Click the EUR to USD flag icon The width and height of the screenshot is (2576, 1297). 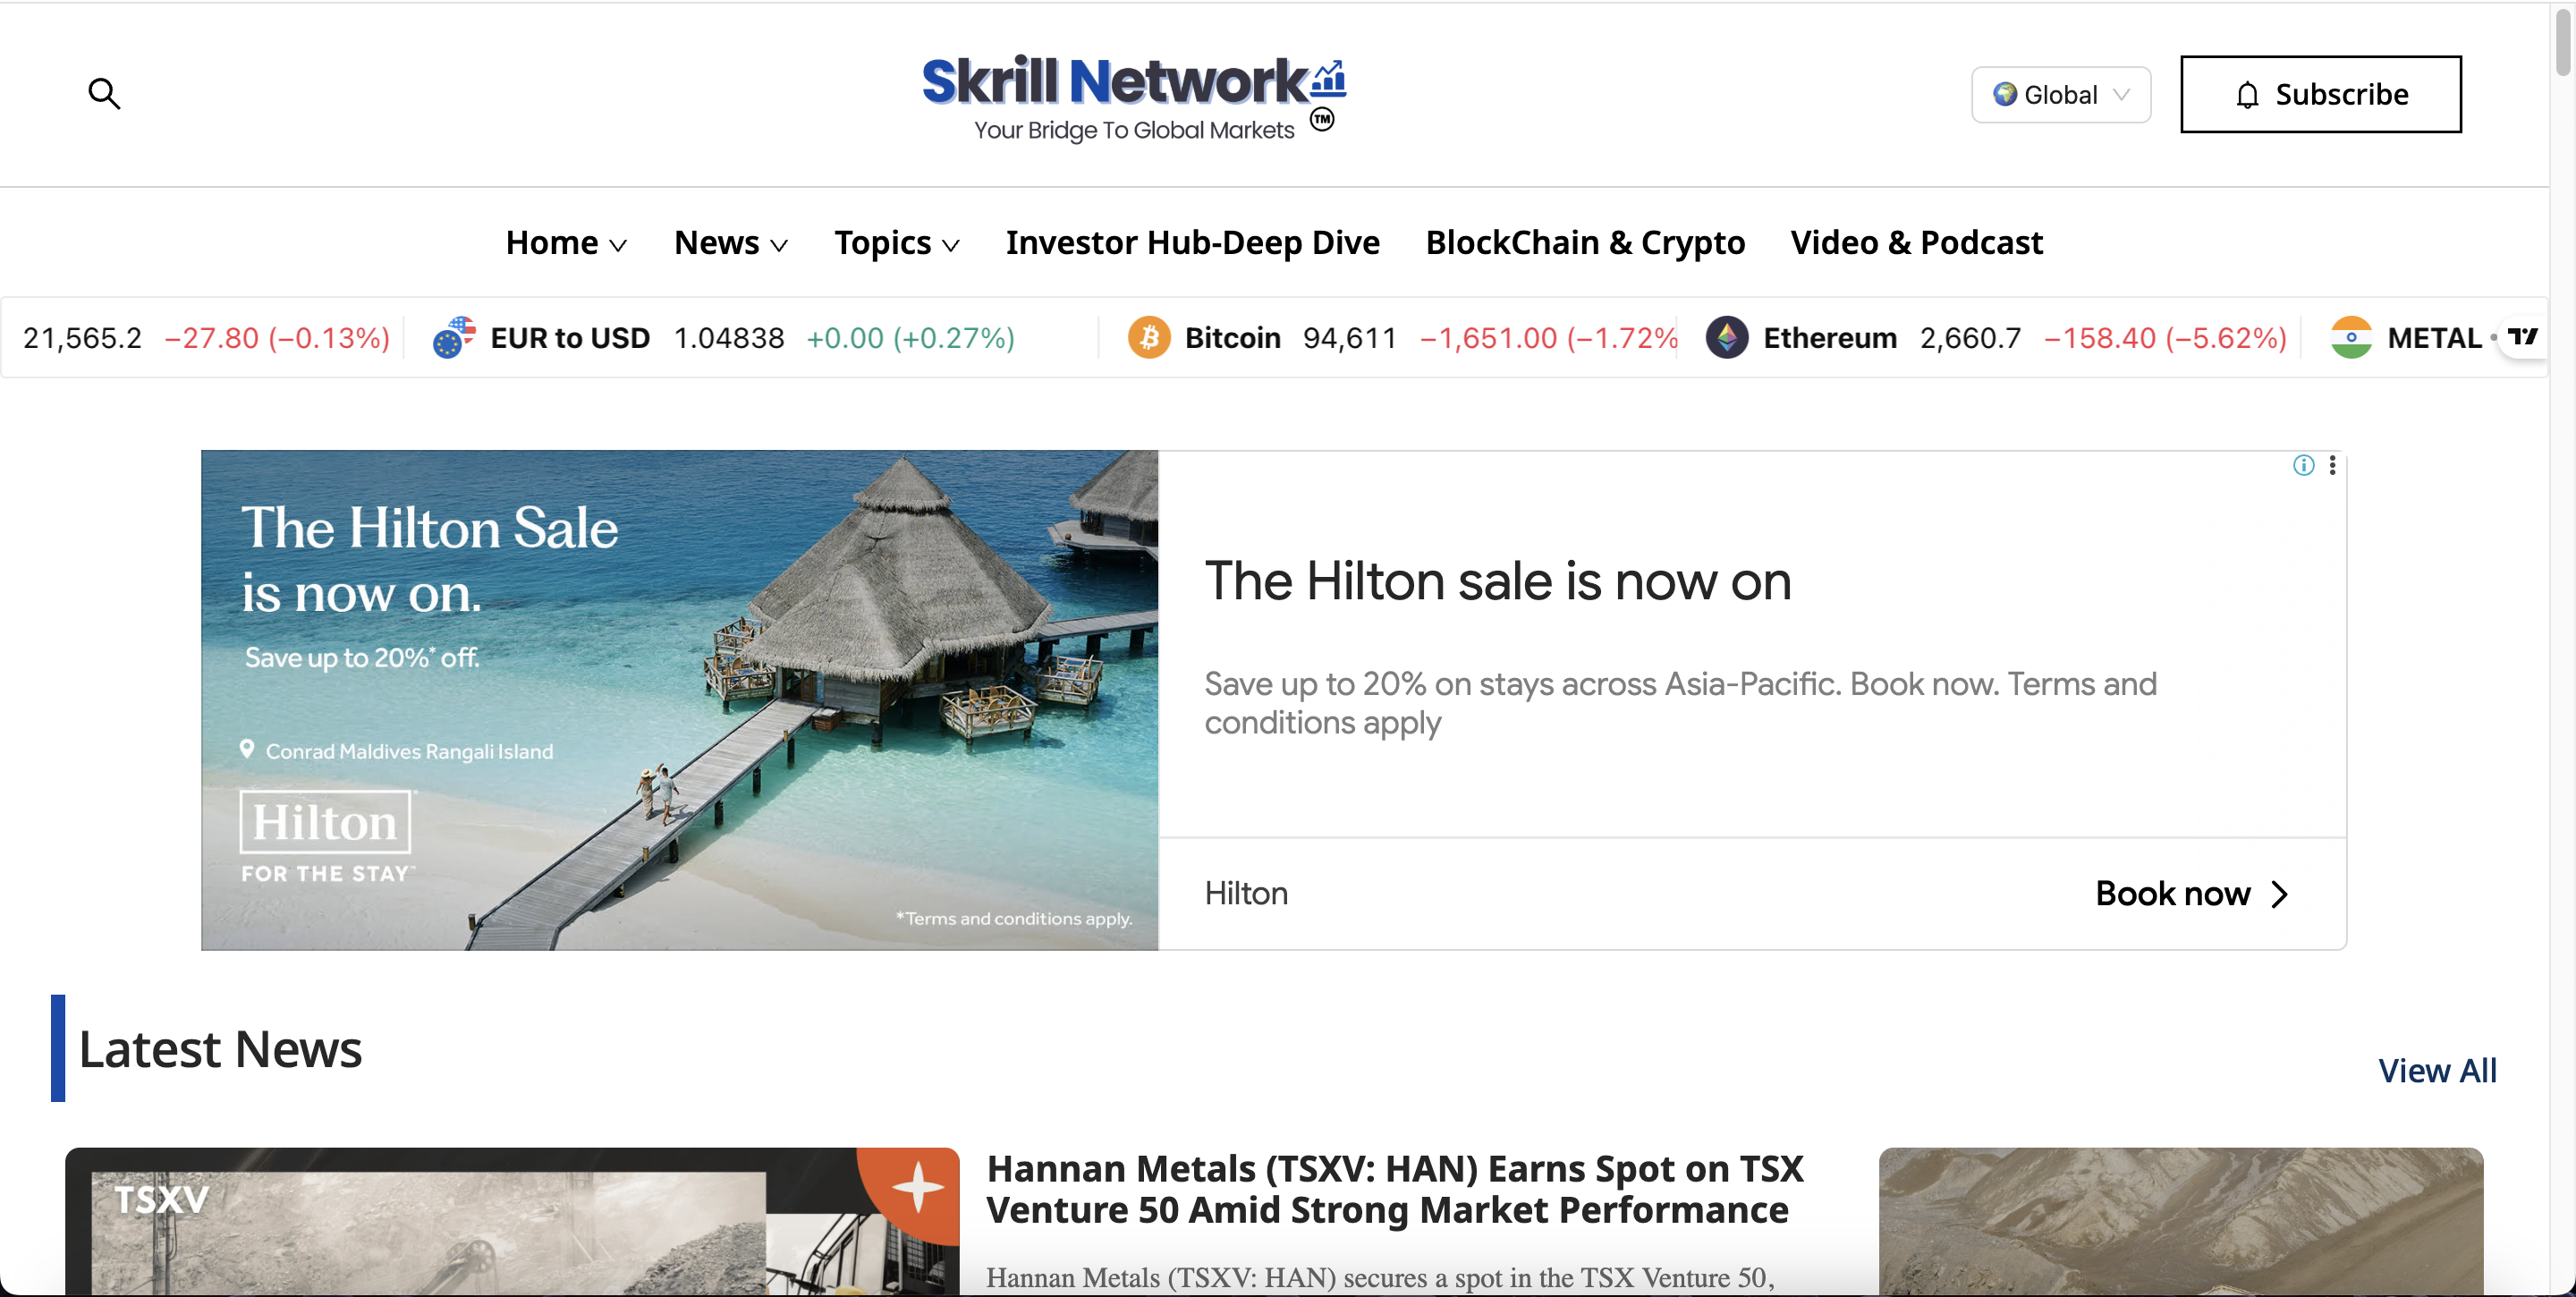(454, 338)
